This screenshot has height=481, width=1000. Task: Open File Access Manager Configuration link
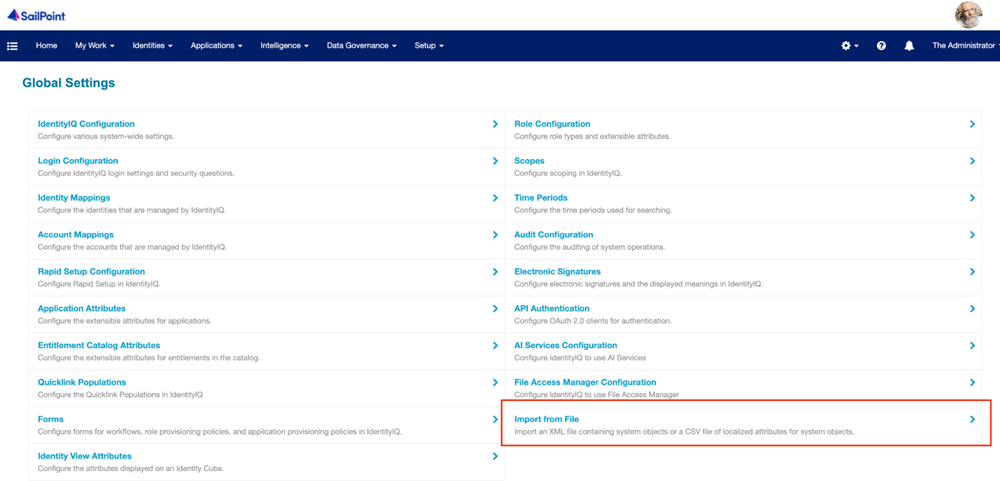pyautogui.click(x=585, y=382)
